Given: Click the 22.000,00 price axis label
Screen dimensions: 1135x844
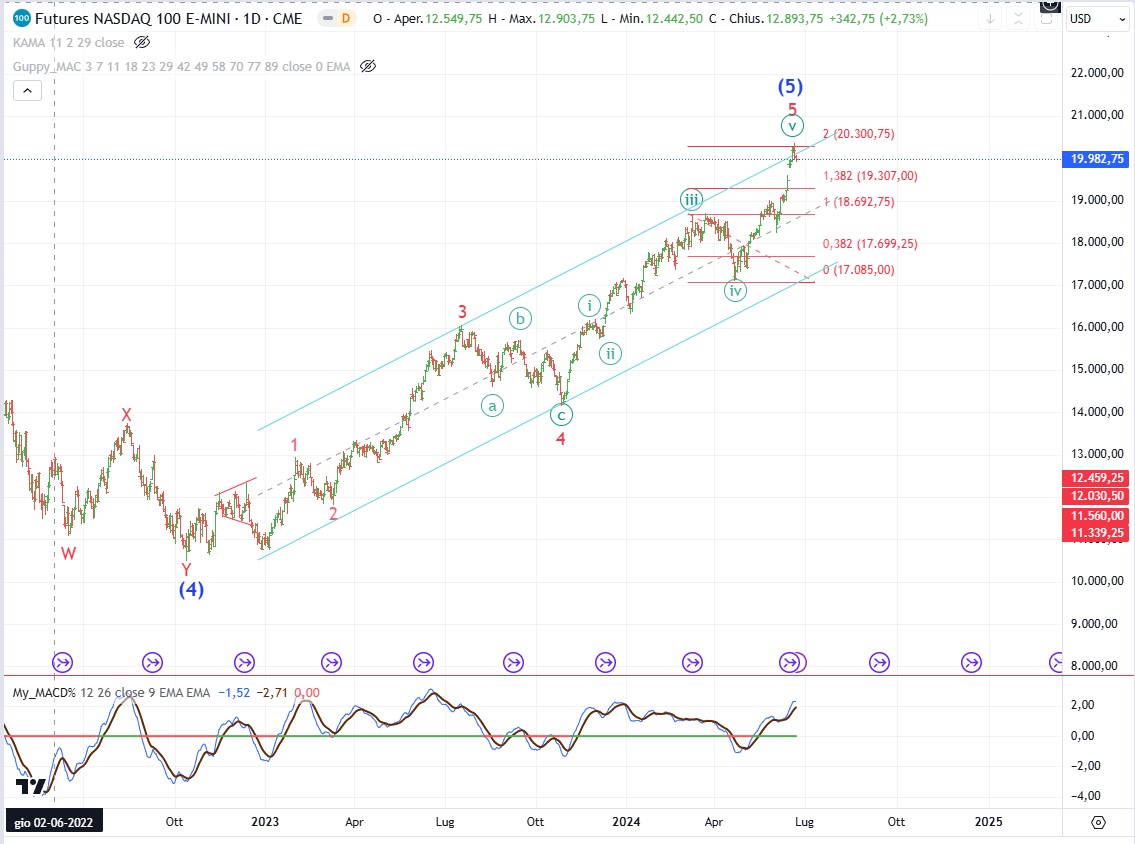Looking at the screenshot, I should (x=1097, y=72).
